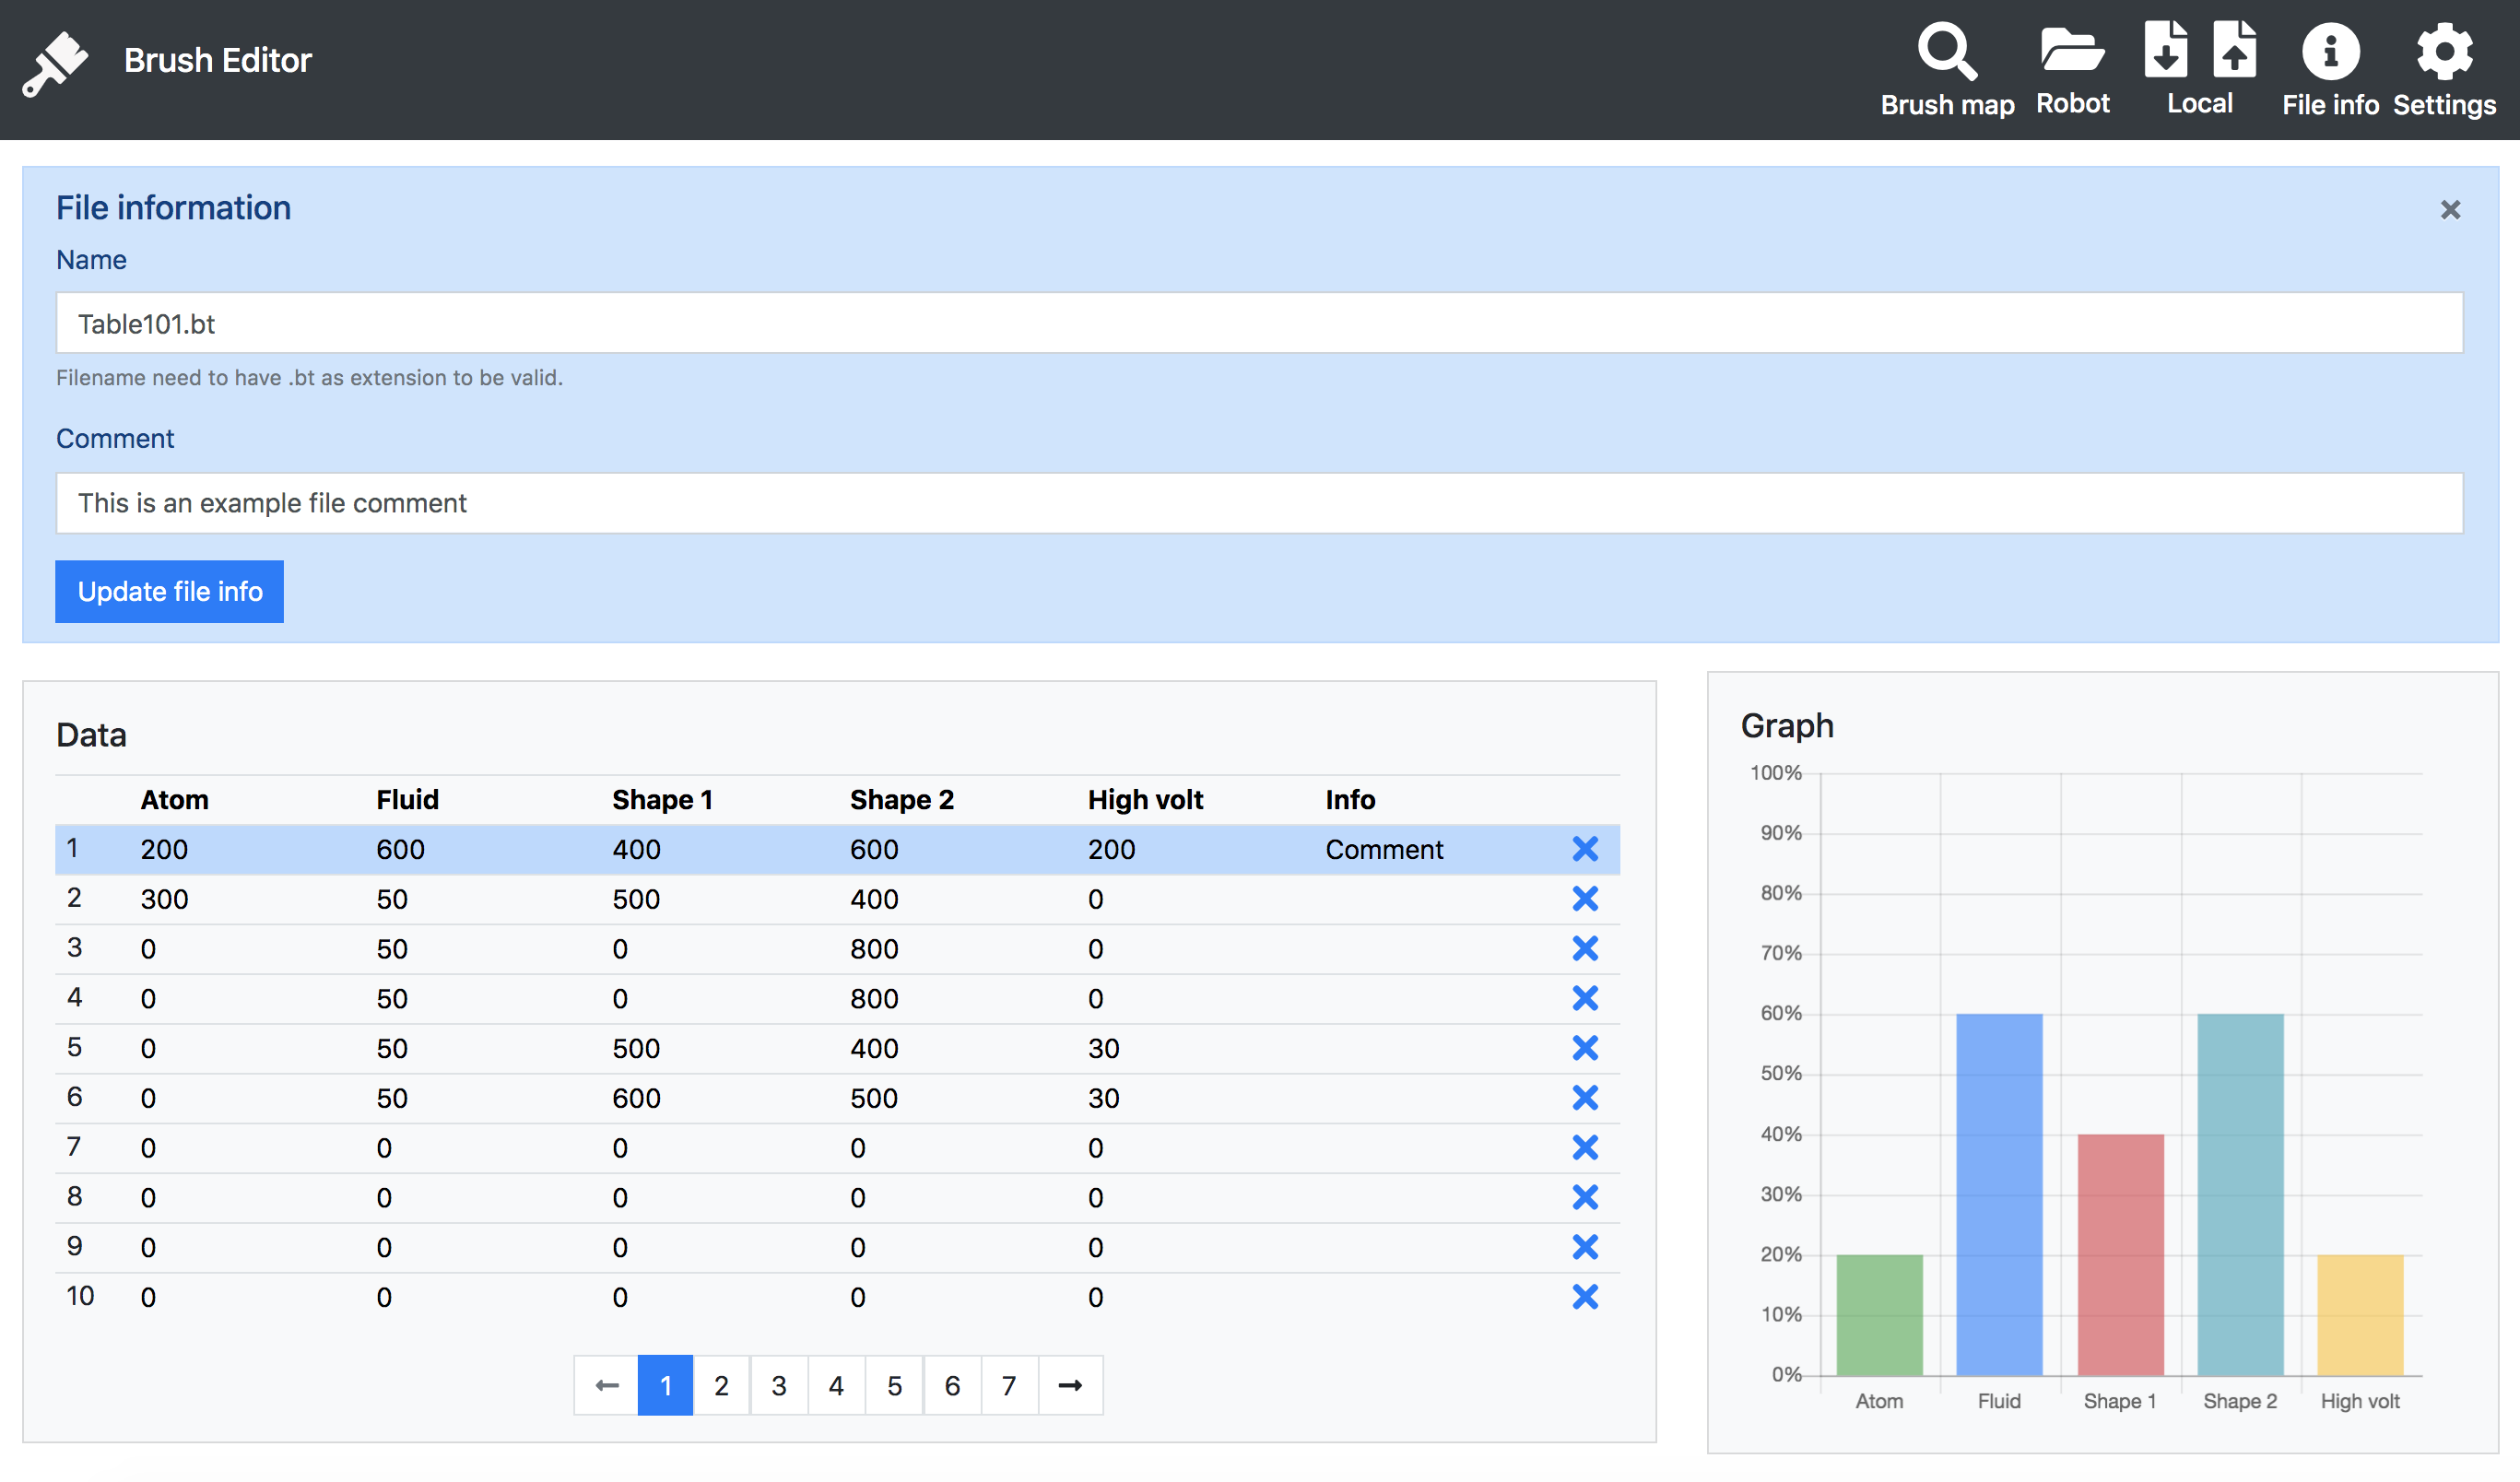Click the Name field containing Table101.bt
The height and width of the screenshot is (1482, 2520).
tap(1259, 323)
